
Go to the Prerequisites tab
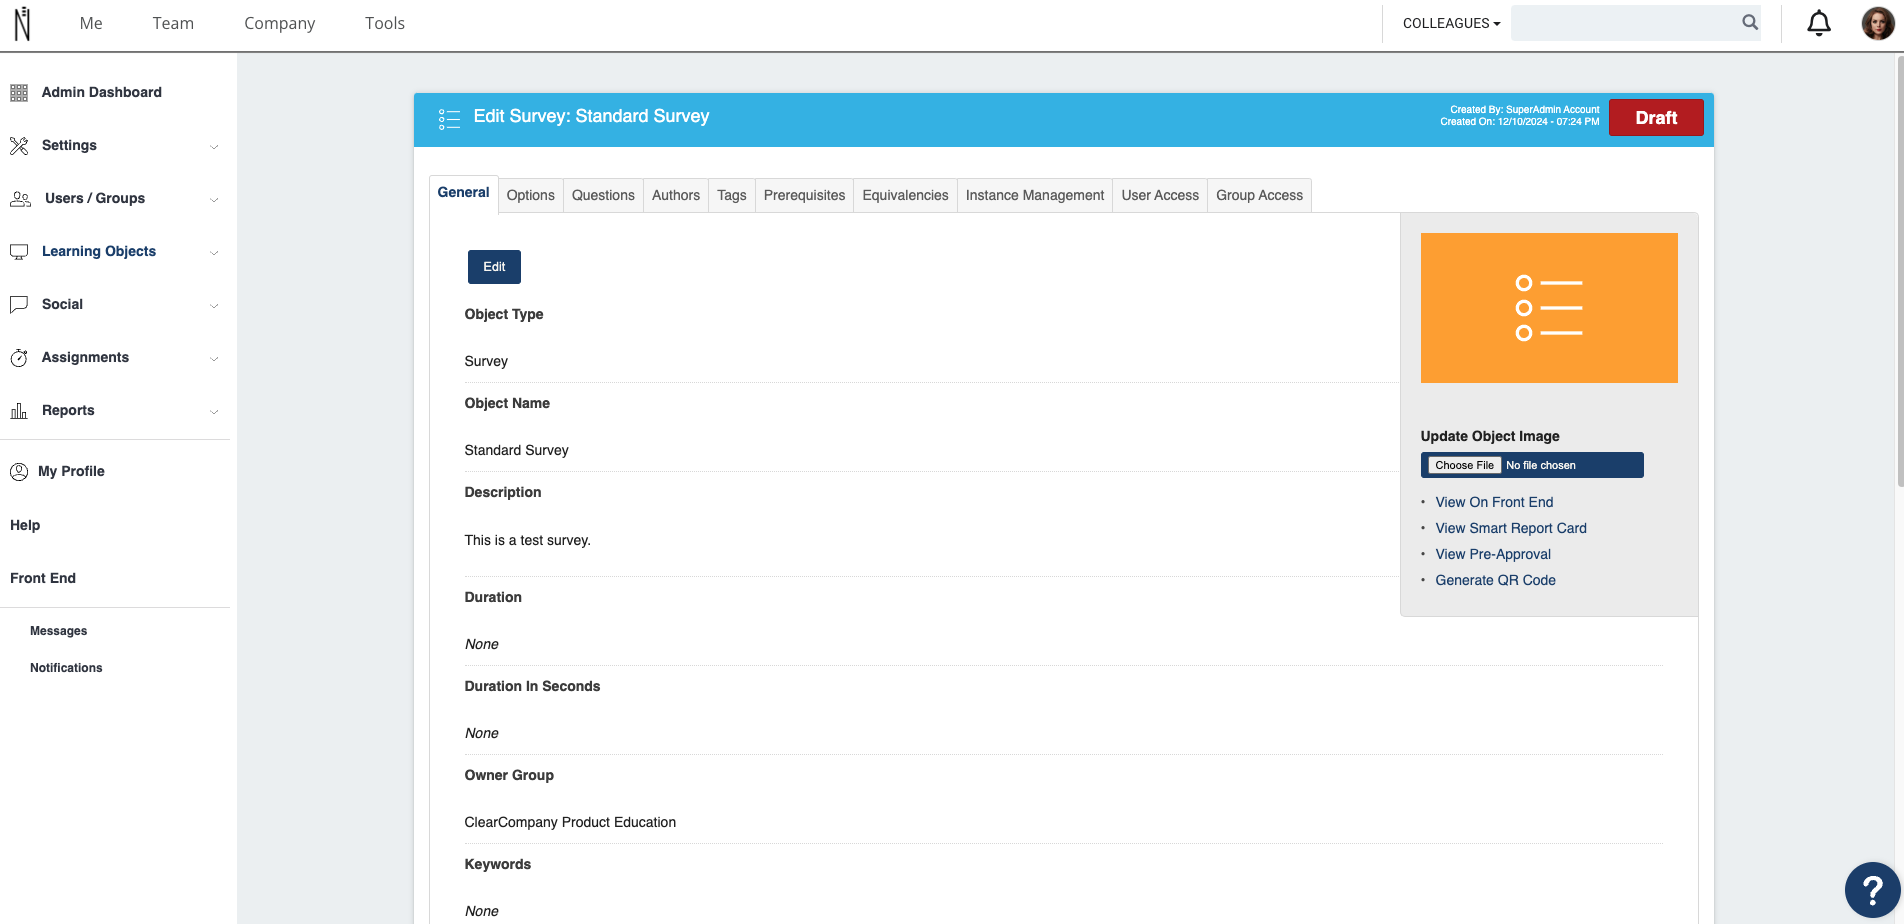(x=804, y=195)
